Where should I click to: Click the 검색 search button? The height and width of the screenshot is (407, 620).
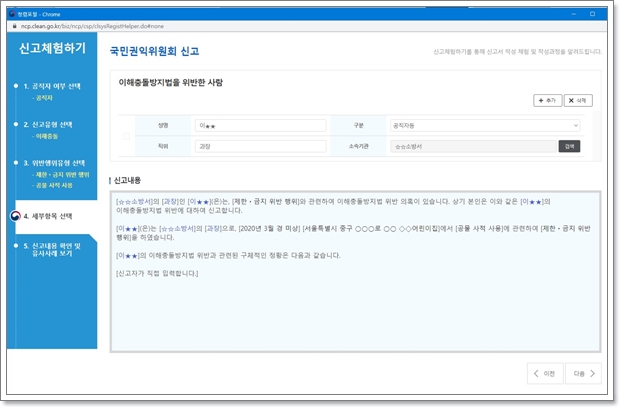click(x=569, y=146)
